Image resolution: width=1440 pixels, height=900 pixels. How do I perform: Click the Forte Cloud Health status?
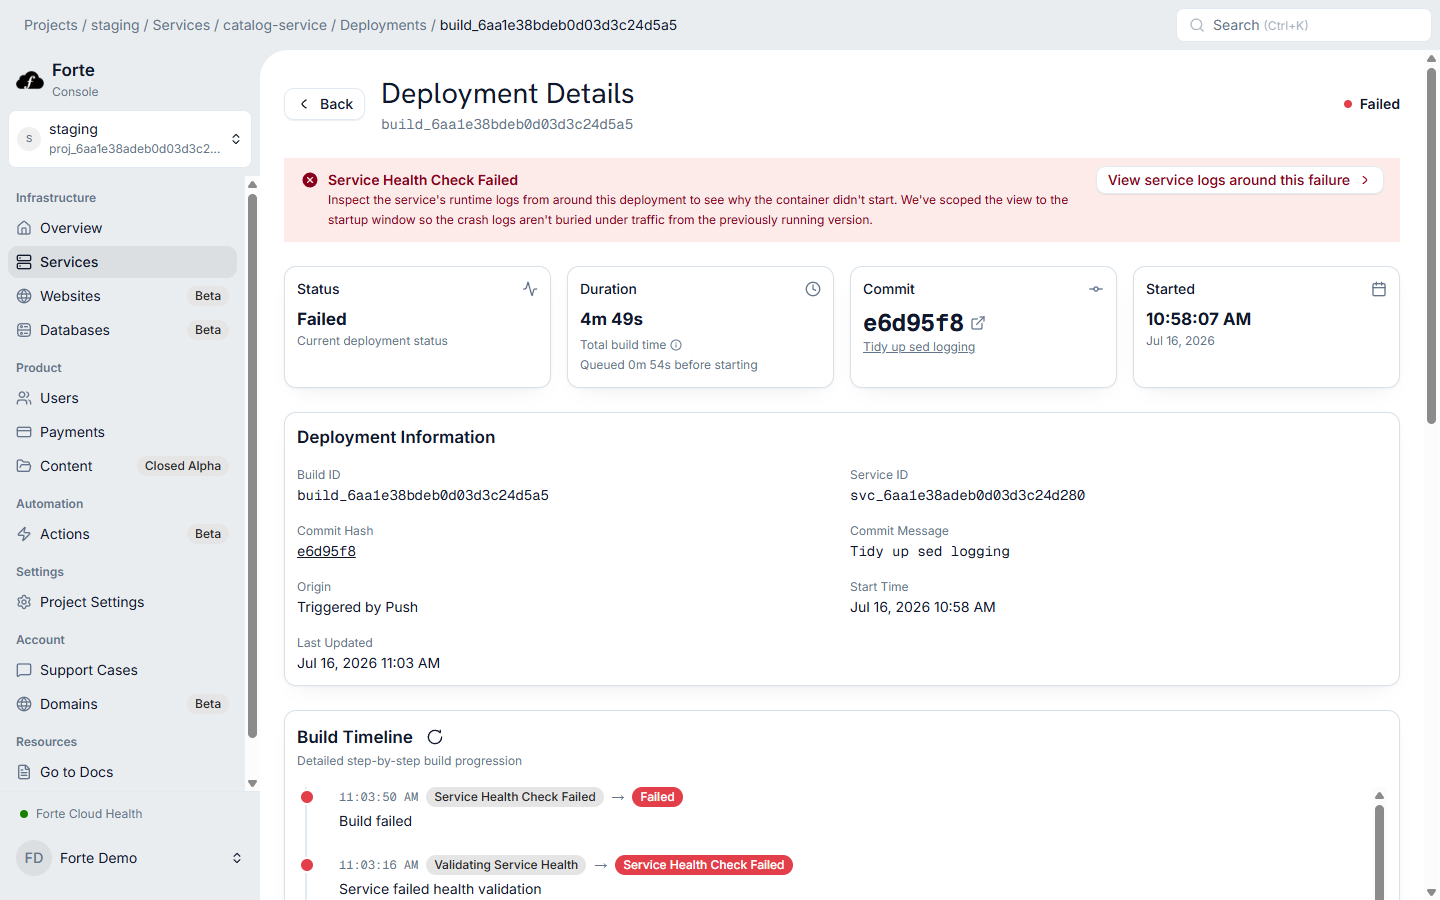pyautogui.click(x=81, y=814)
